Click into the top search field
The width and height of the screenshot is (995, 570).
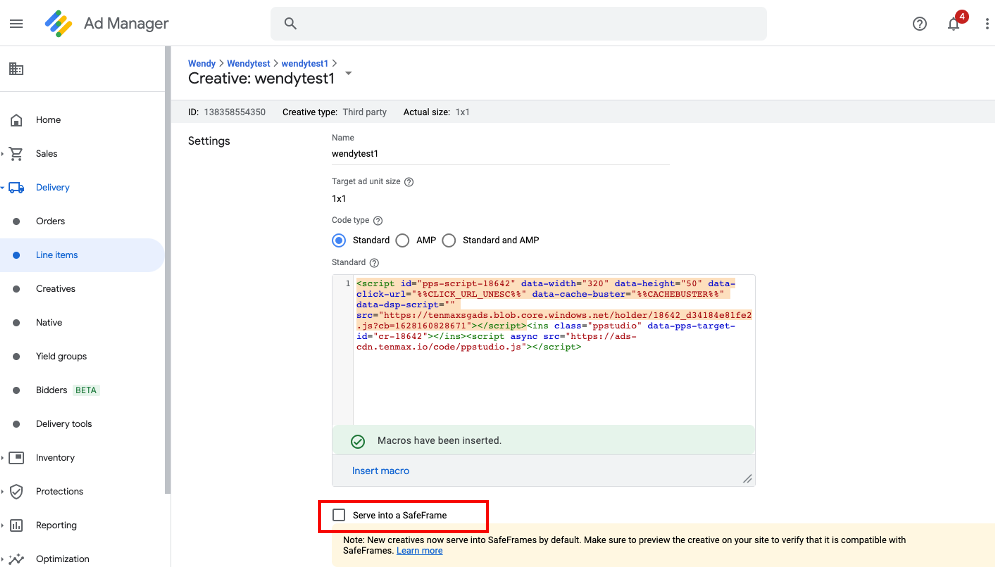(518, 23)
